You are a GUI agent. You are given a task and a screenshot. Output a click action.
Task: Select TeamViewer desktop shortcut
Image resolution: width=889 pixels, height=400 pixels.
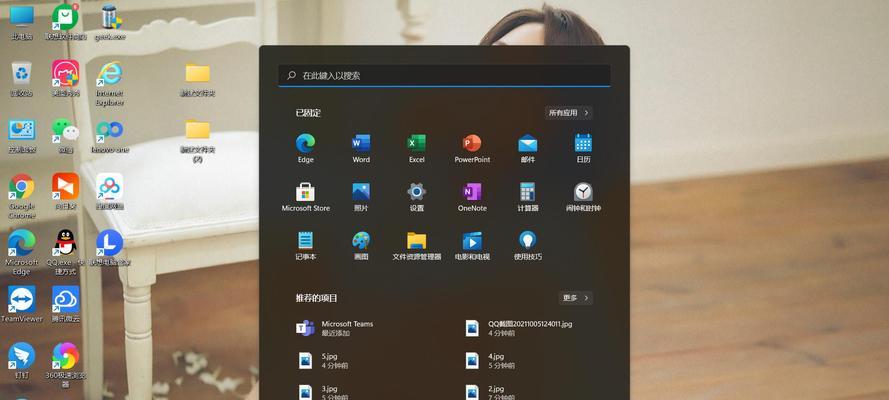22,304
